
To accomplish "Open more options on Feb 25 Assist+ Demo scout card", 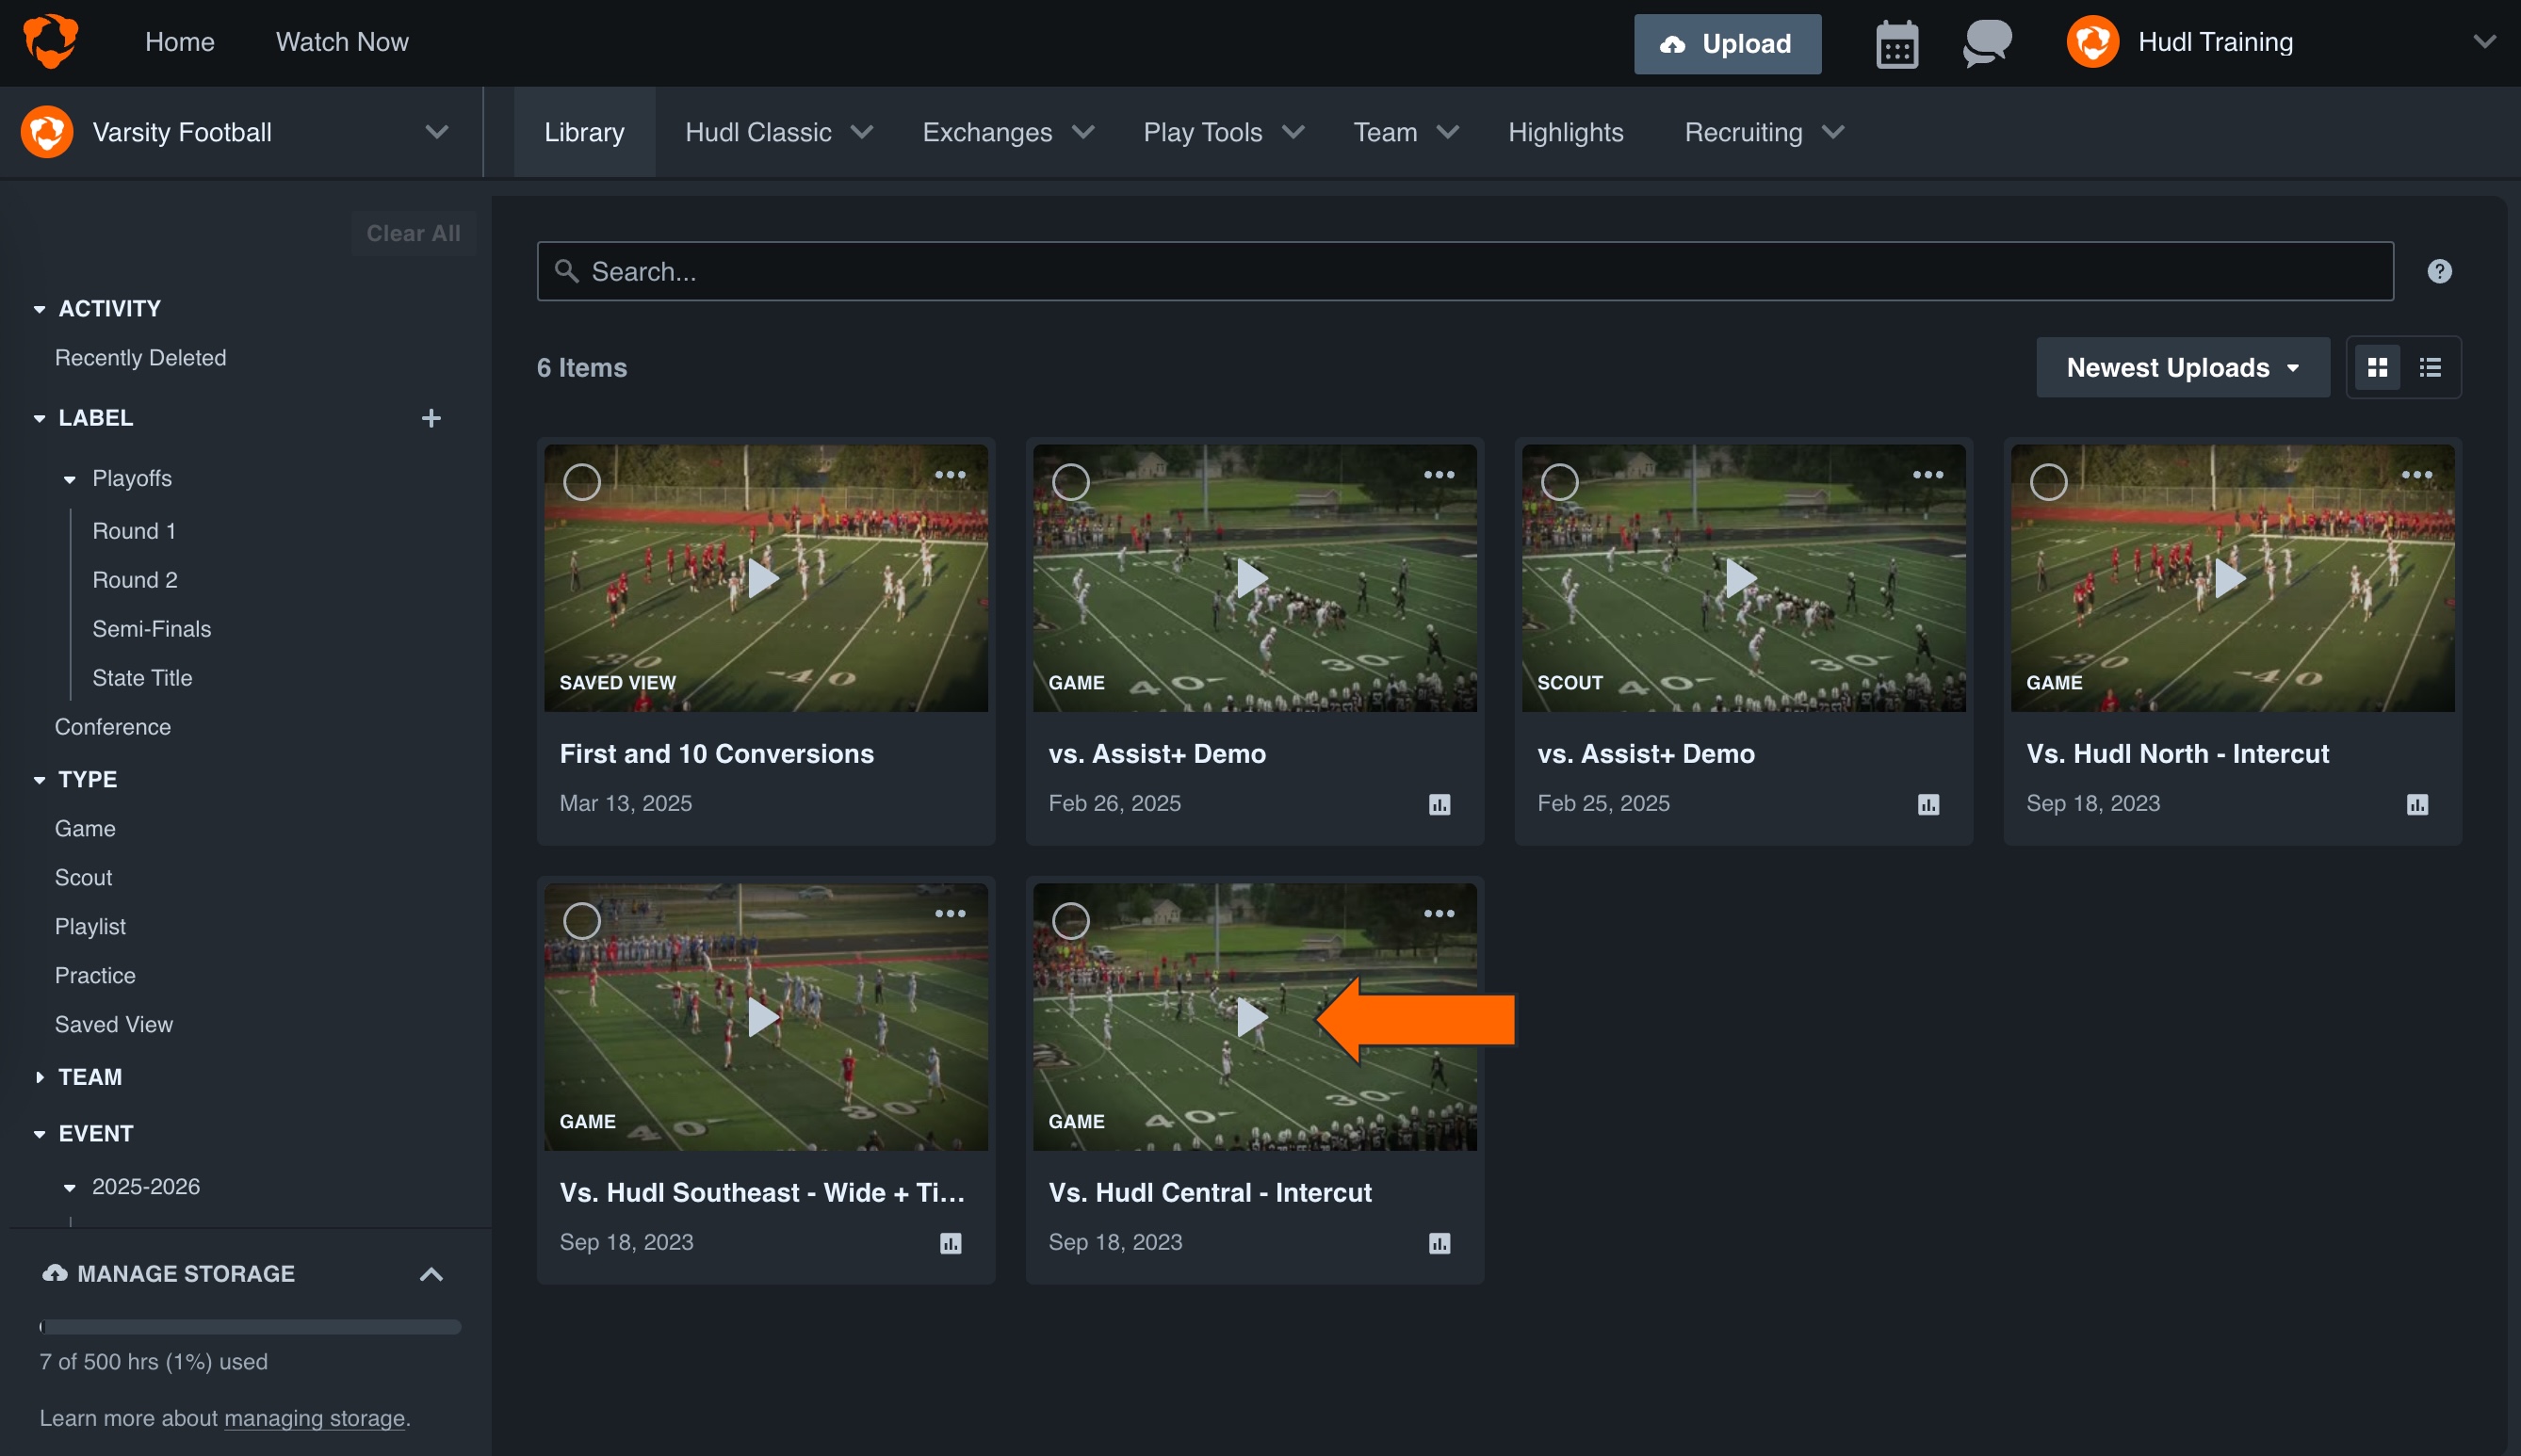I will pyautogui.click(x=1928, y=475).
